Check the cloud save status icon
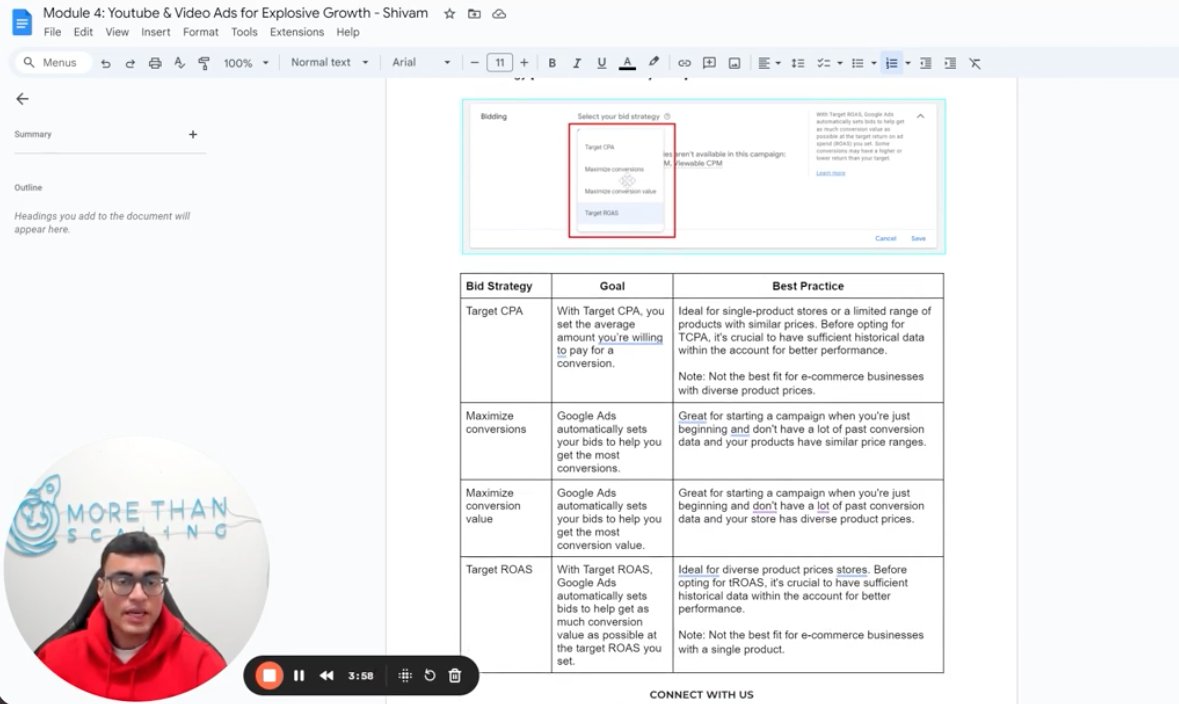The width and height of the screenshot is (1179, 704). tap(499, 14)
